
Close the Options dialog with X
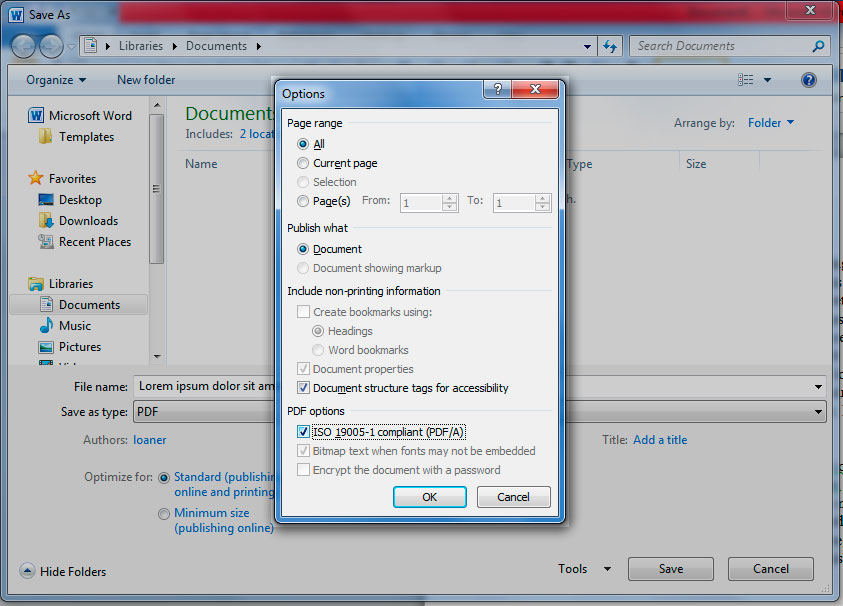click(535, 89)
